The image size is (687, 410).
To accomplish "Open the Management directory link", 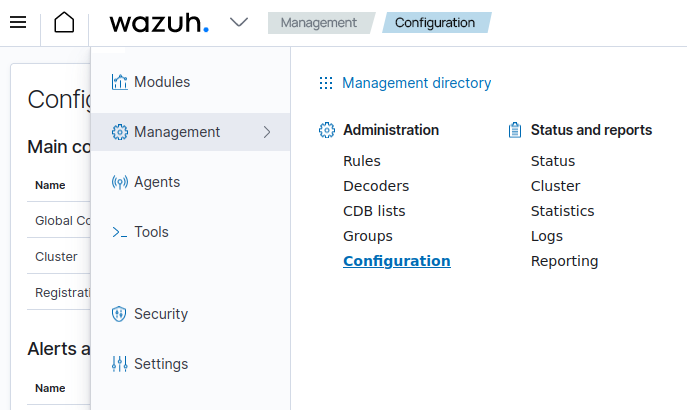I will click(x=417, y=83).
